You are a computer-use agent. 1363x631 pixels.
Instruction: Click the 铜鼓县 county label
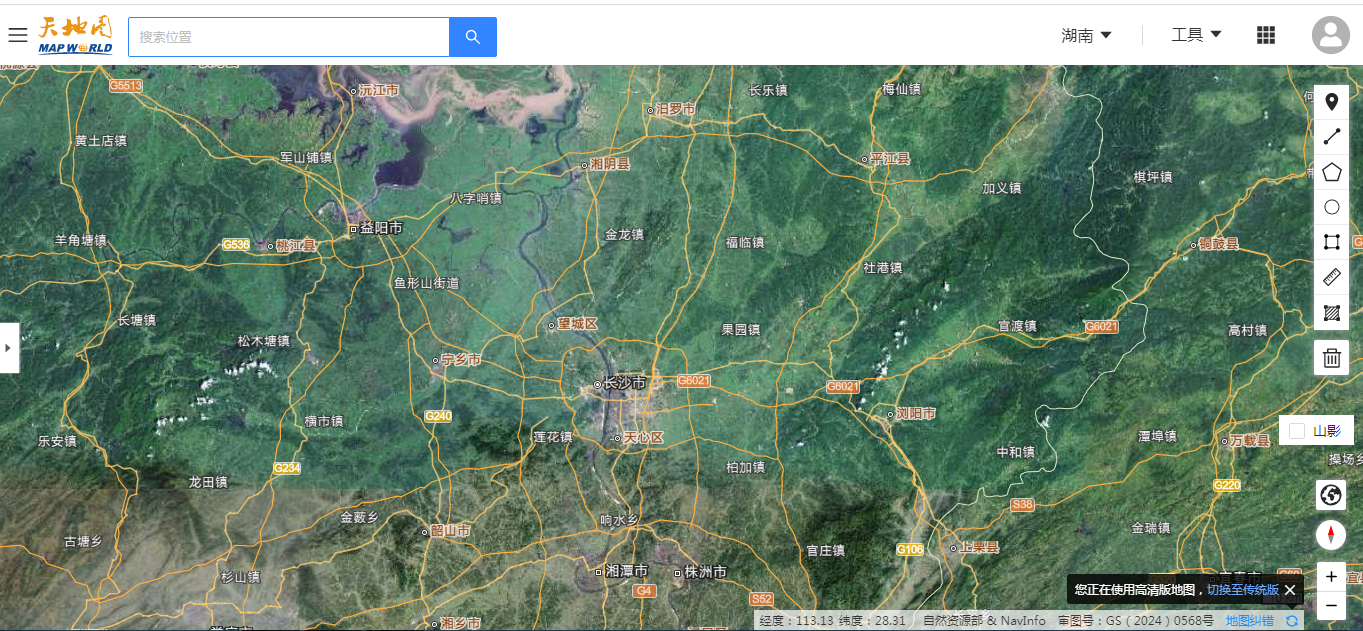tap(1219, 243)
